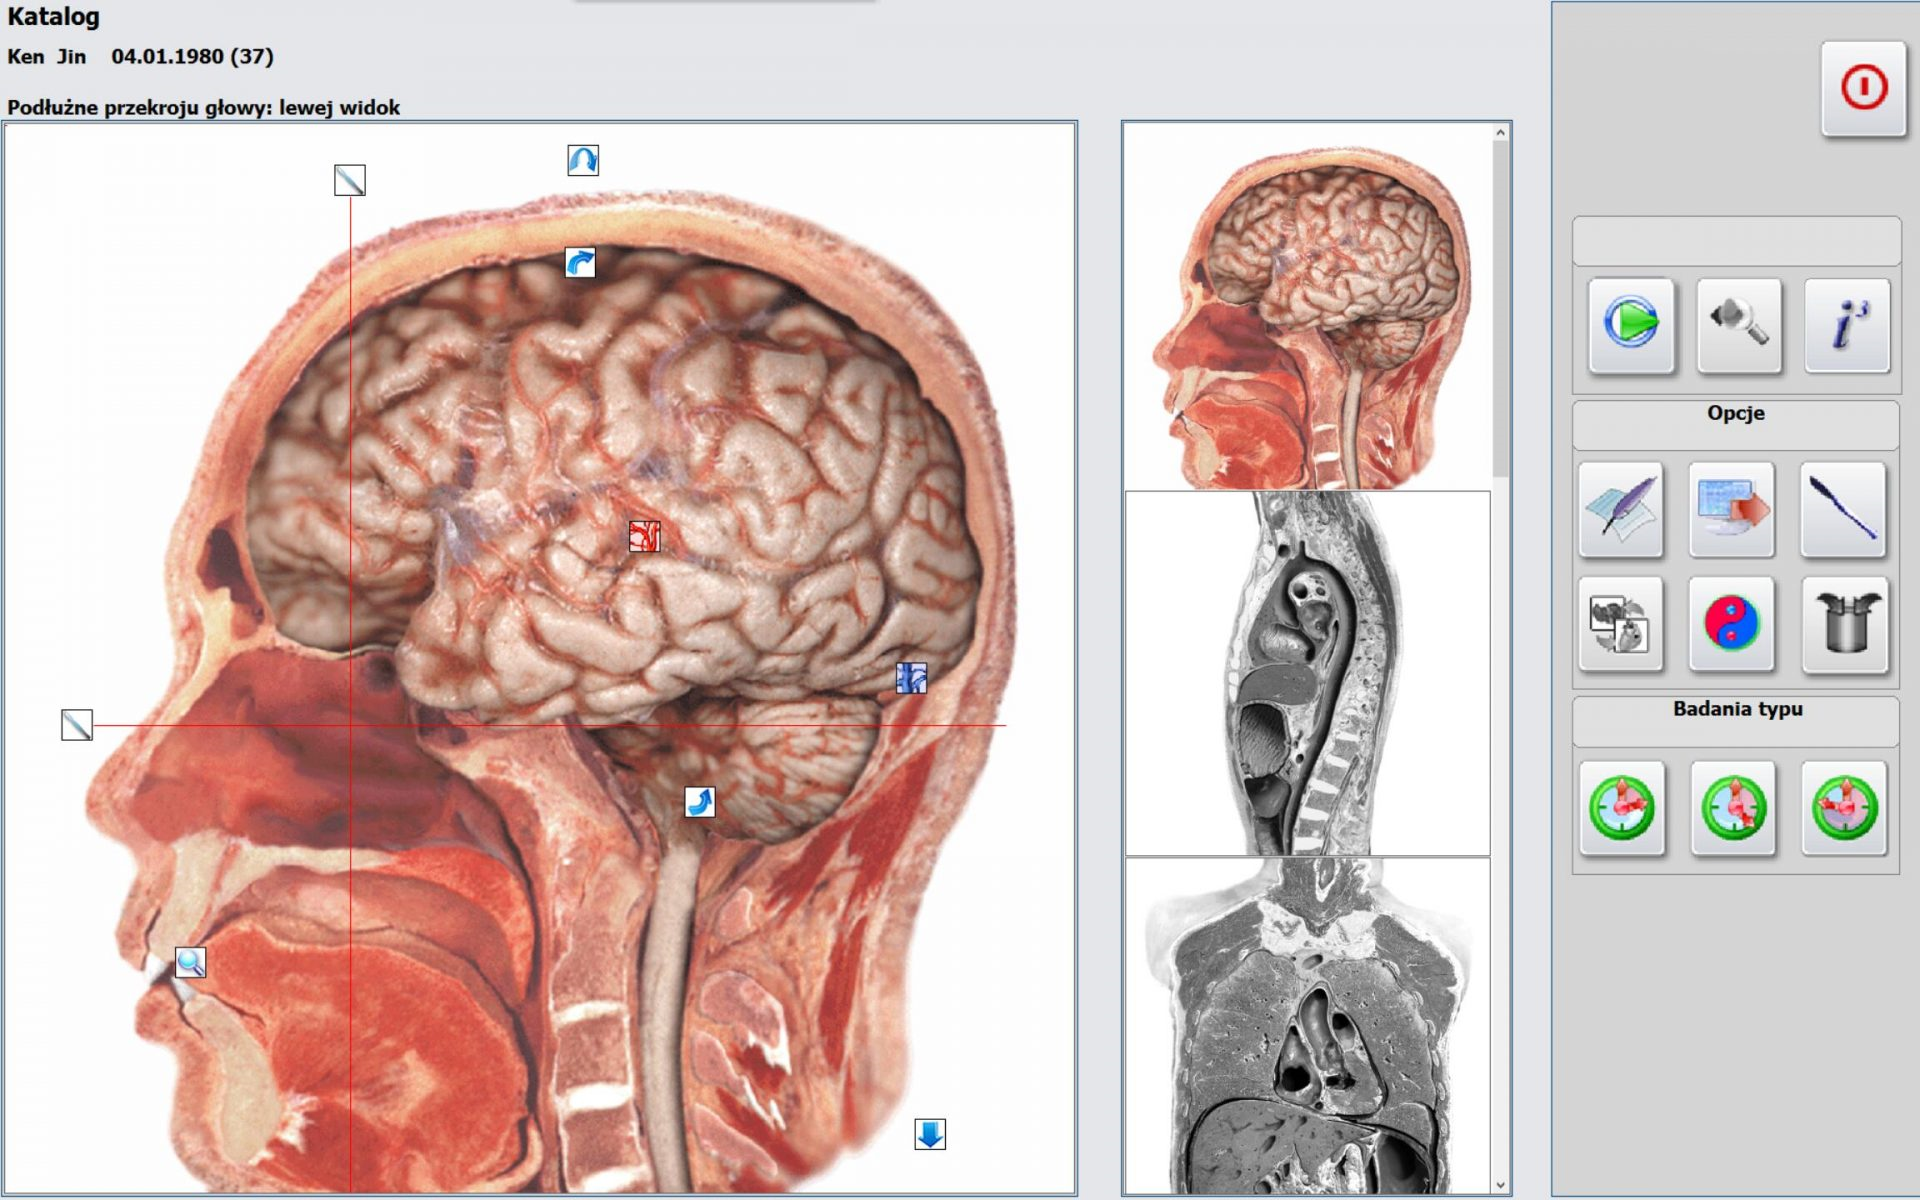Click the metal cylinder container icon
The height and width of the screenshot is (1200, 1920).
pyautogui.click(x=1845, y=623)
